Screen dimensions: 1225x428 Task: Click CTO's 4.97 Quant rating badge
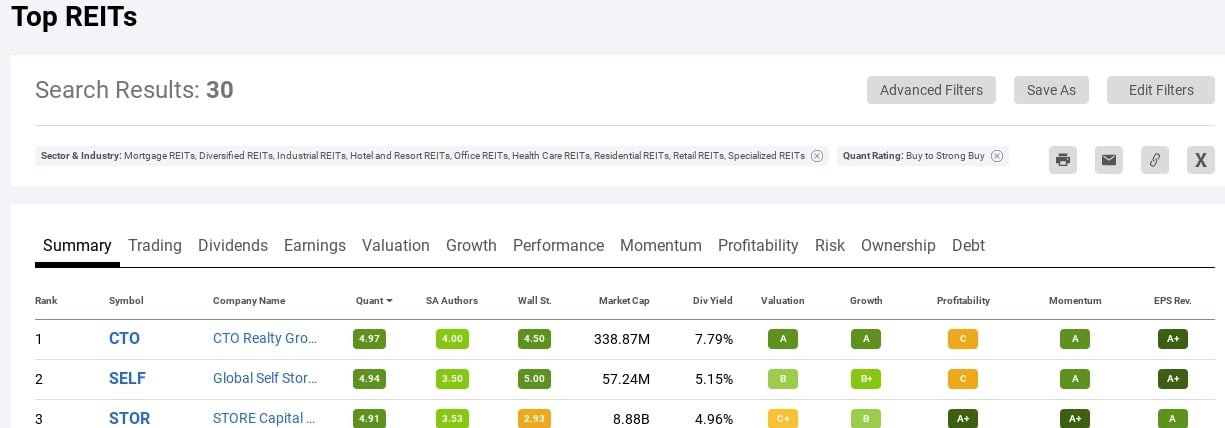(369, 339)
